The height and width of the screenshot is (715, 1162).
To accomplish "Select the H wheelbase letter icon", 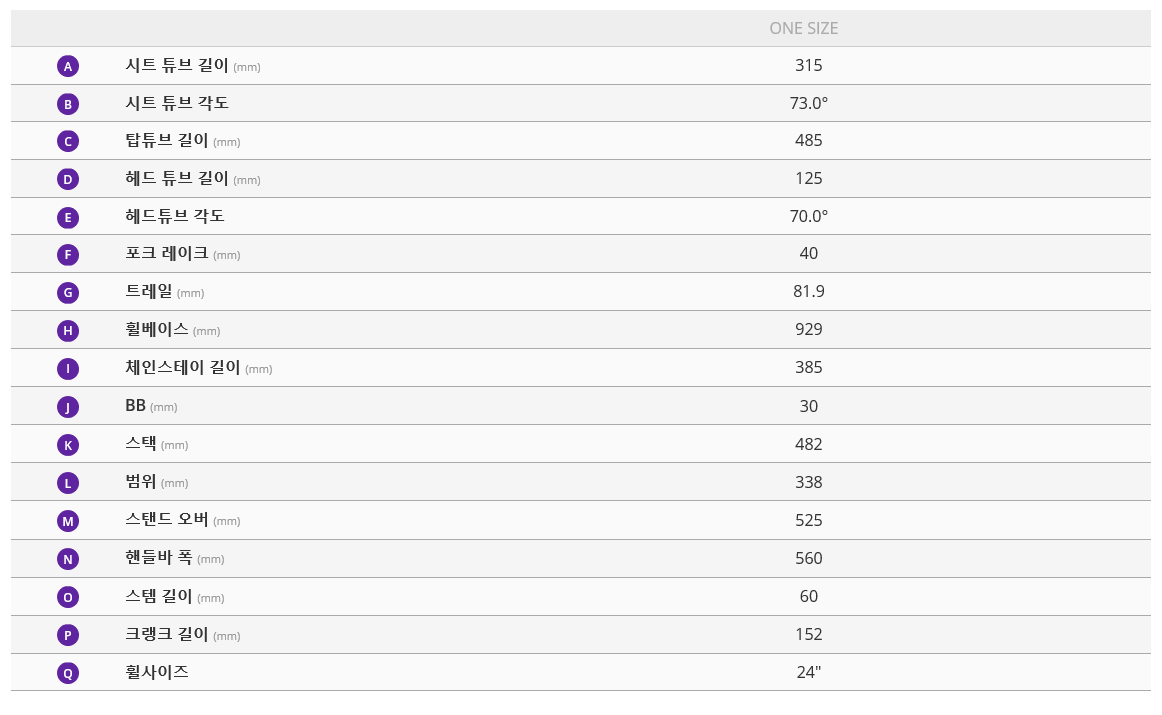I will 68,330.
